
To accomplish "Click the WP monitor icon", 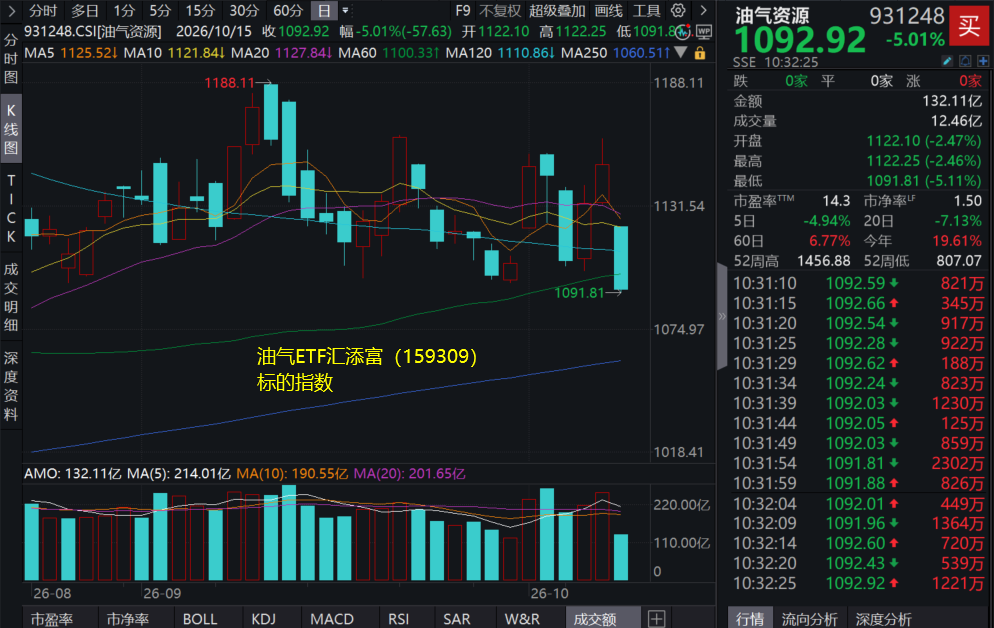I will pos(704,32).
